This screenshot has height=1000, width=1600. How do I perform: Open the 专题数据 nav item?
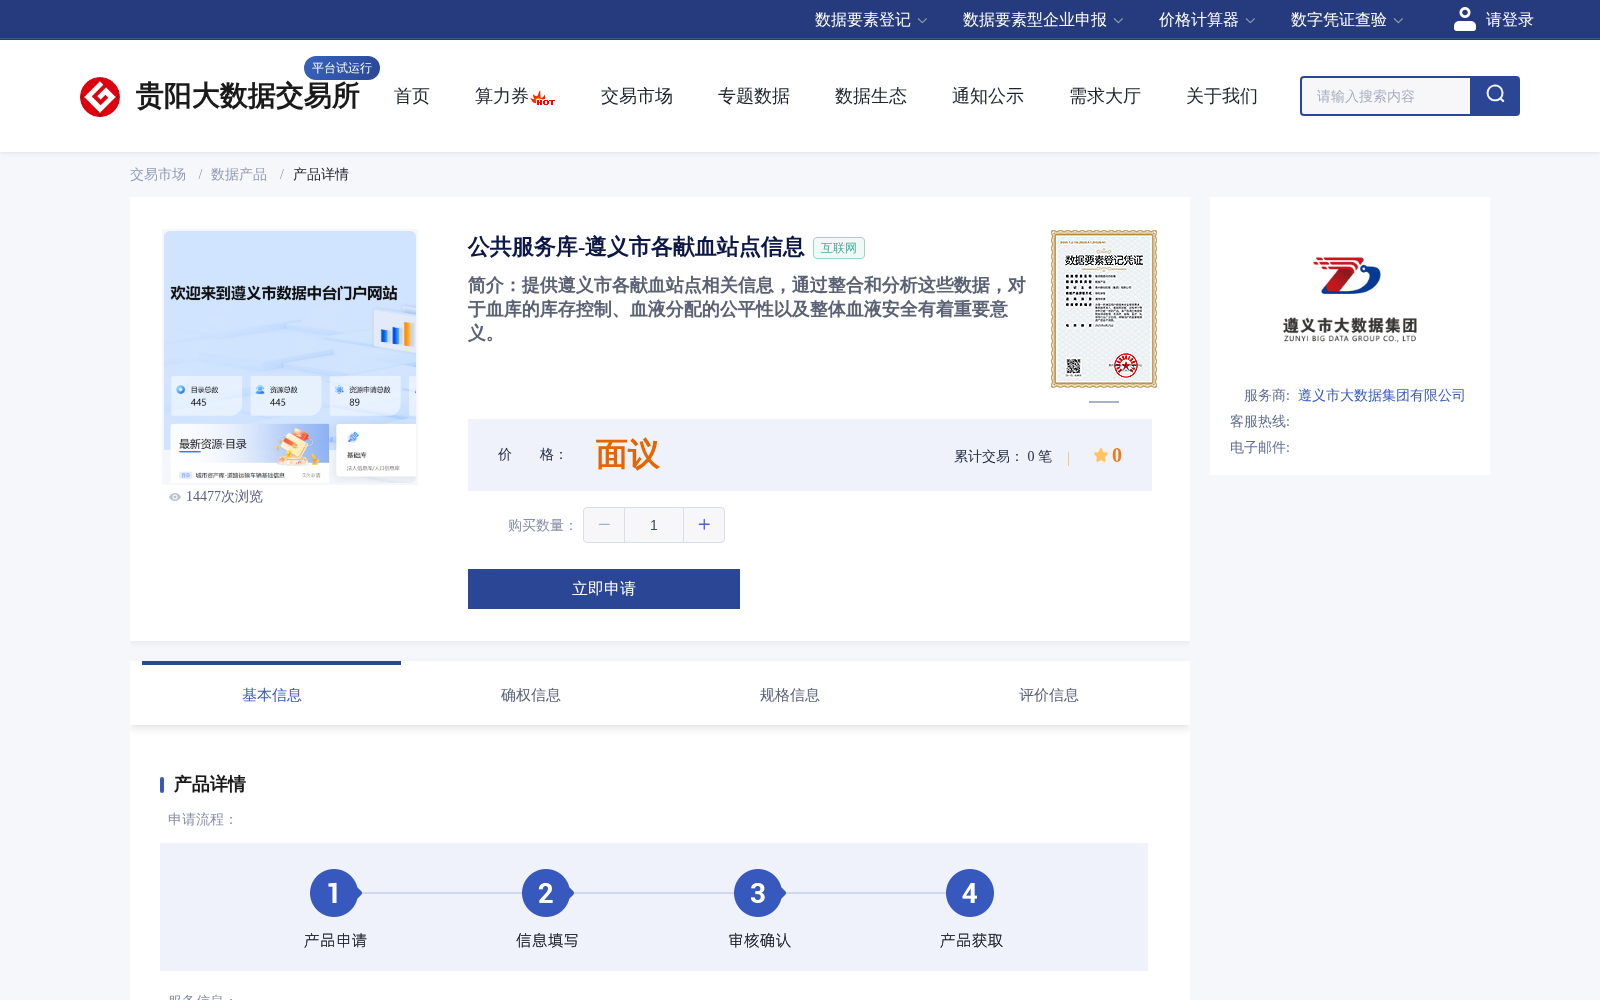(x=754, y=96)
